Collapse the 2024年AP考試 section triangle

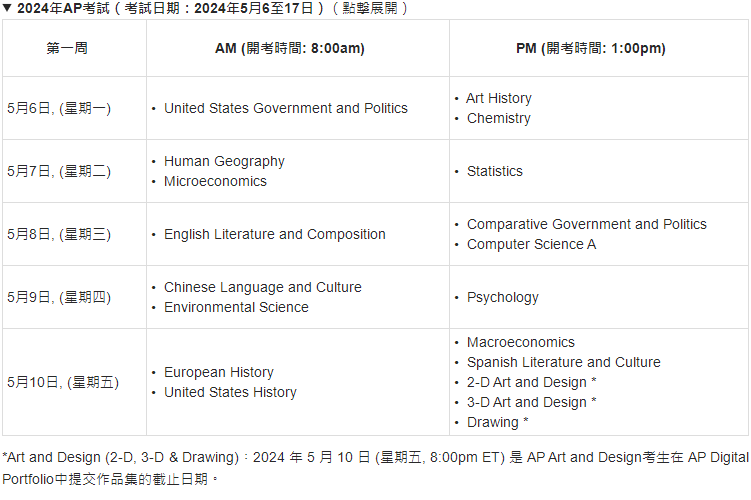[x=7, y=8]
